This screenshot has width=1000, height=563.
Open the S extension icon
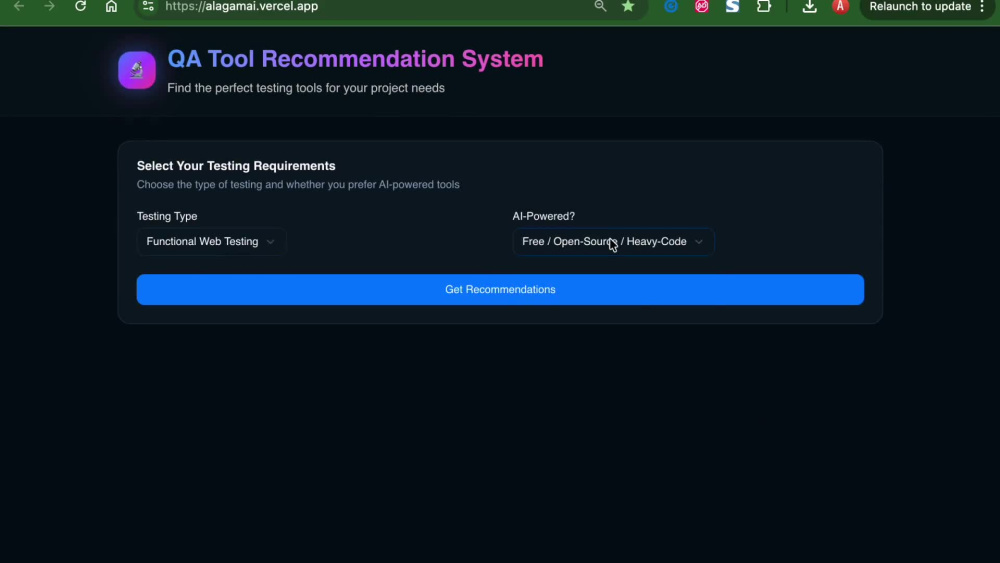point(733,6)
